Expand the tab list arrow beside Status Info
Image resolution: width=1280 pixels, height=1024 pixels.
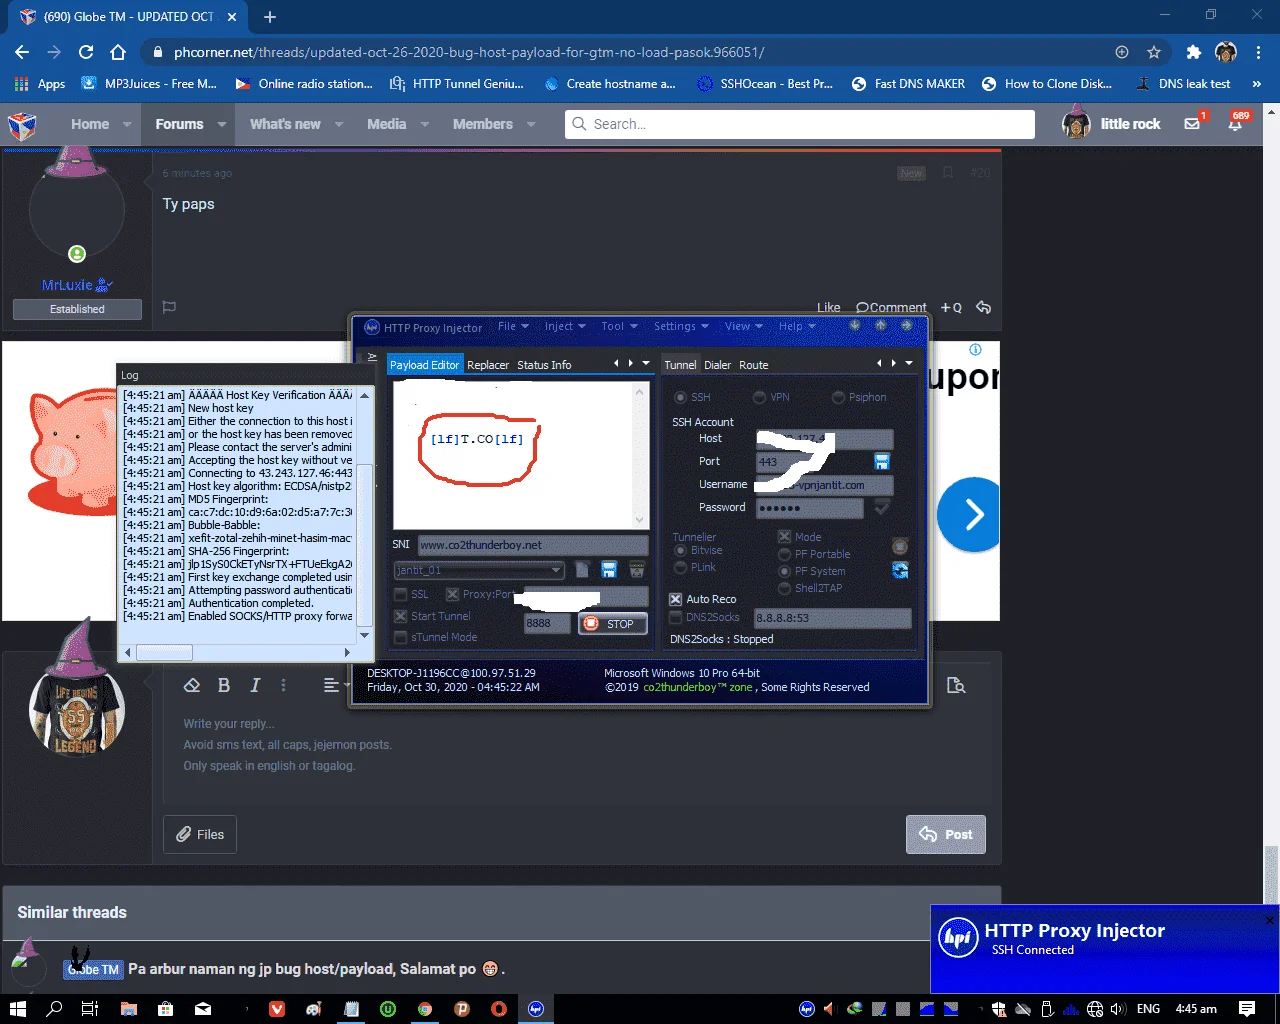point(646,363)
